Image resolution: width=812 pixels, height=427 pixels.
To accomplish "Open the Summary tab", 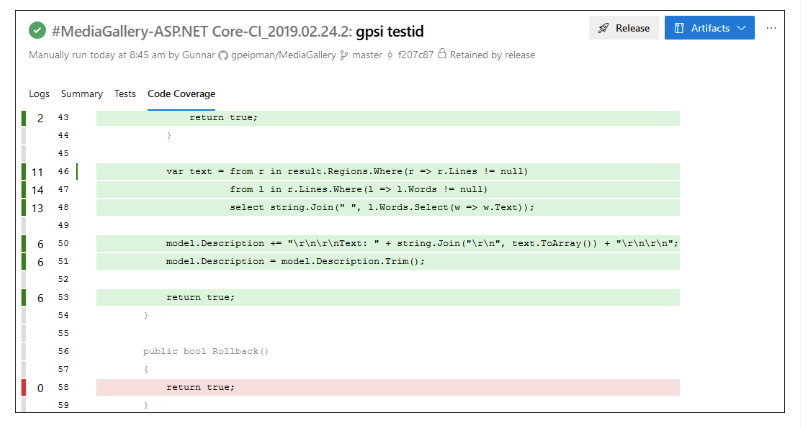I will click(81, 93).
